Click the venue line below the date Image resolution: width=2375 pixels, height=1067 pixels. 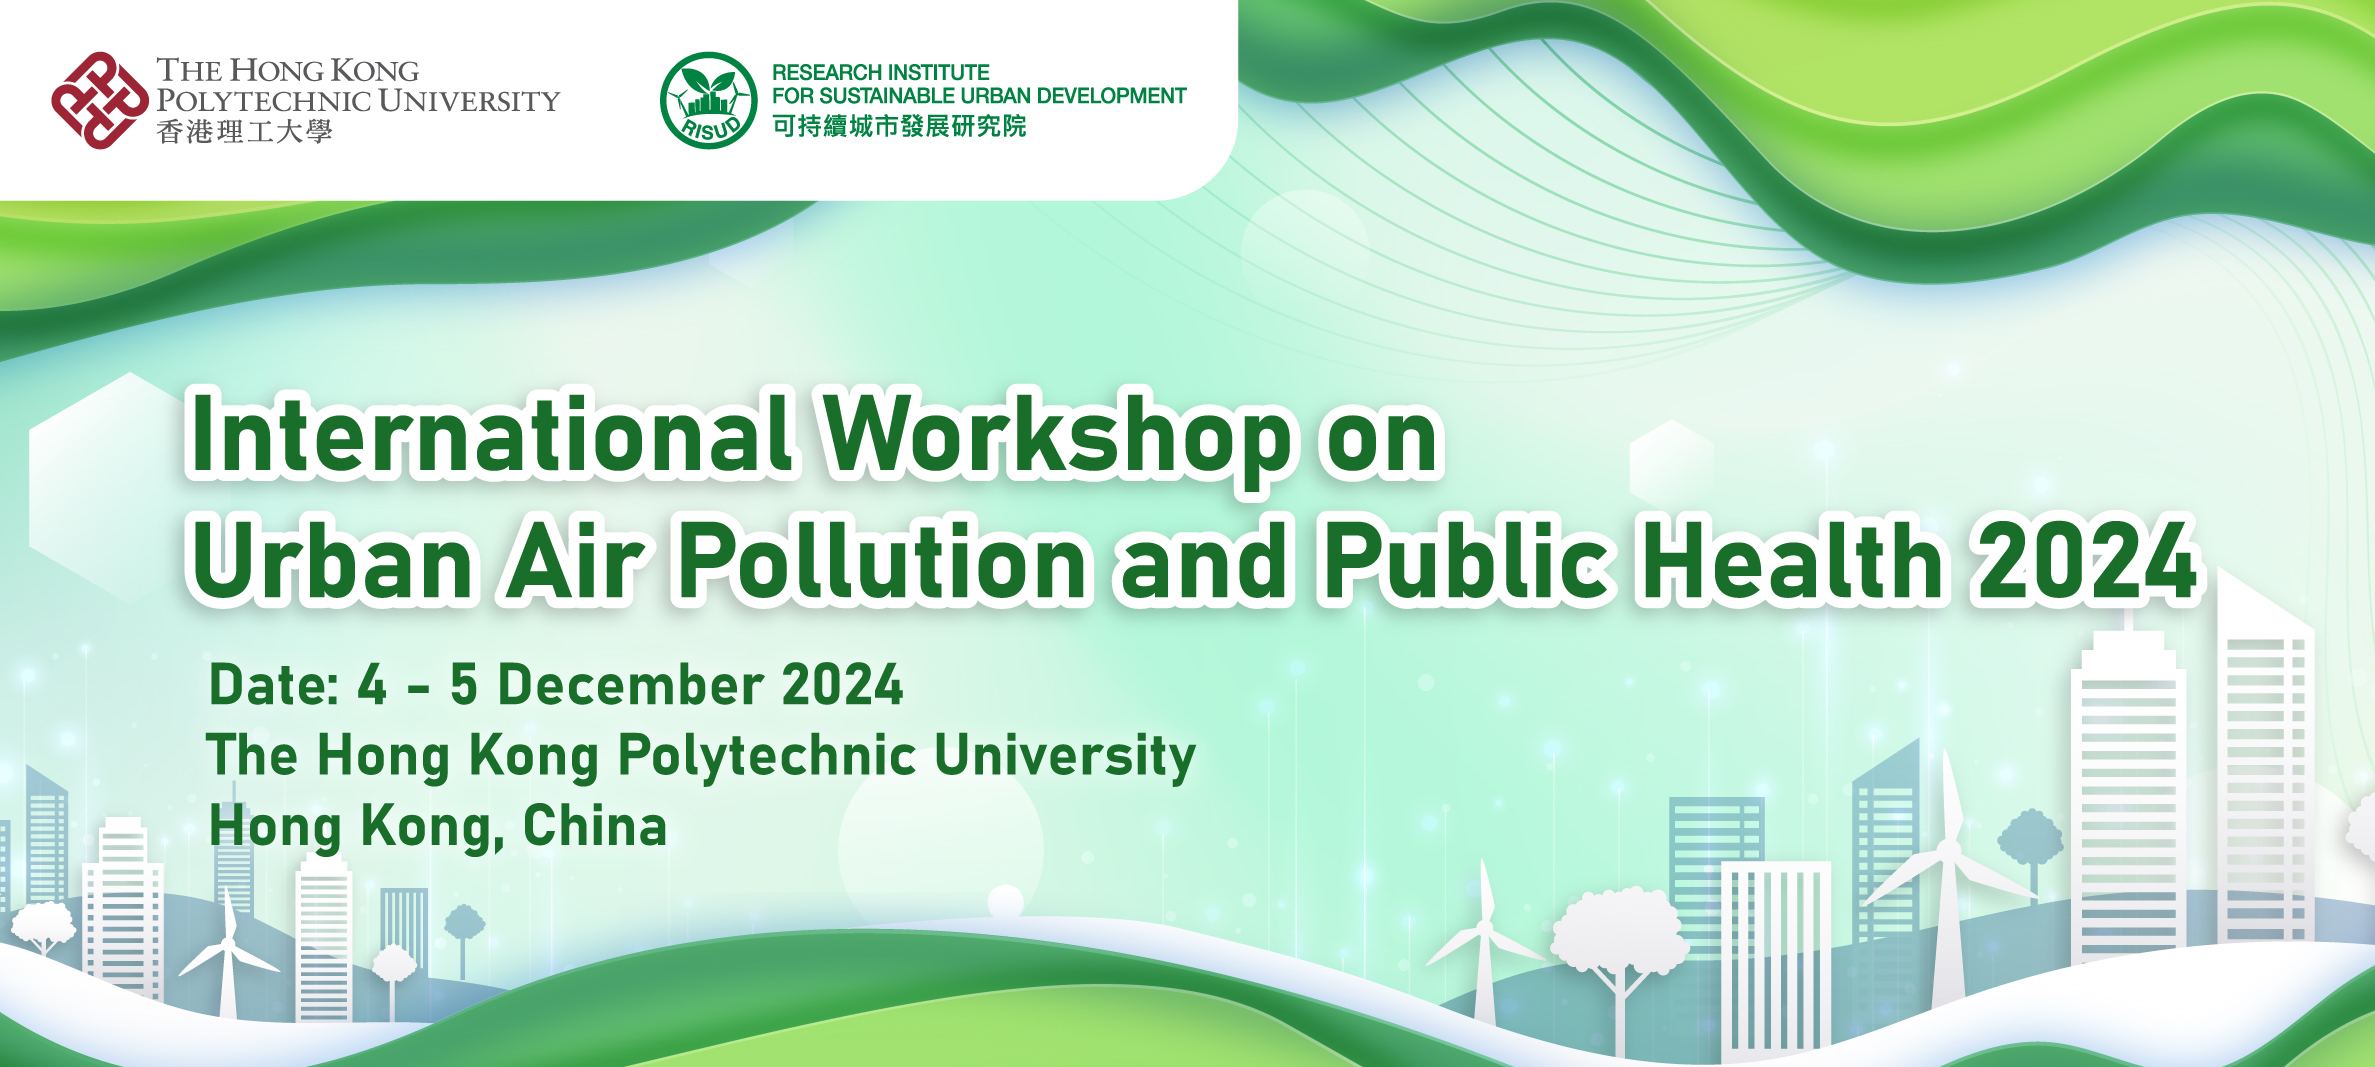(700, 755)
